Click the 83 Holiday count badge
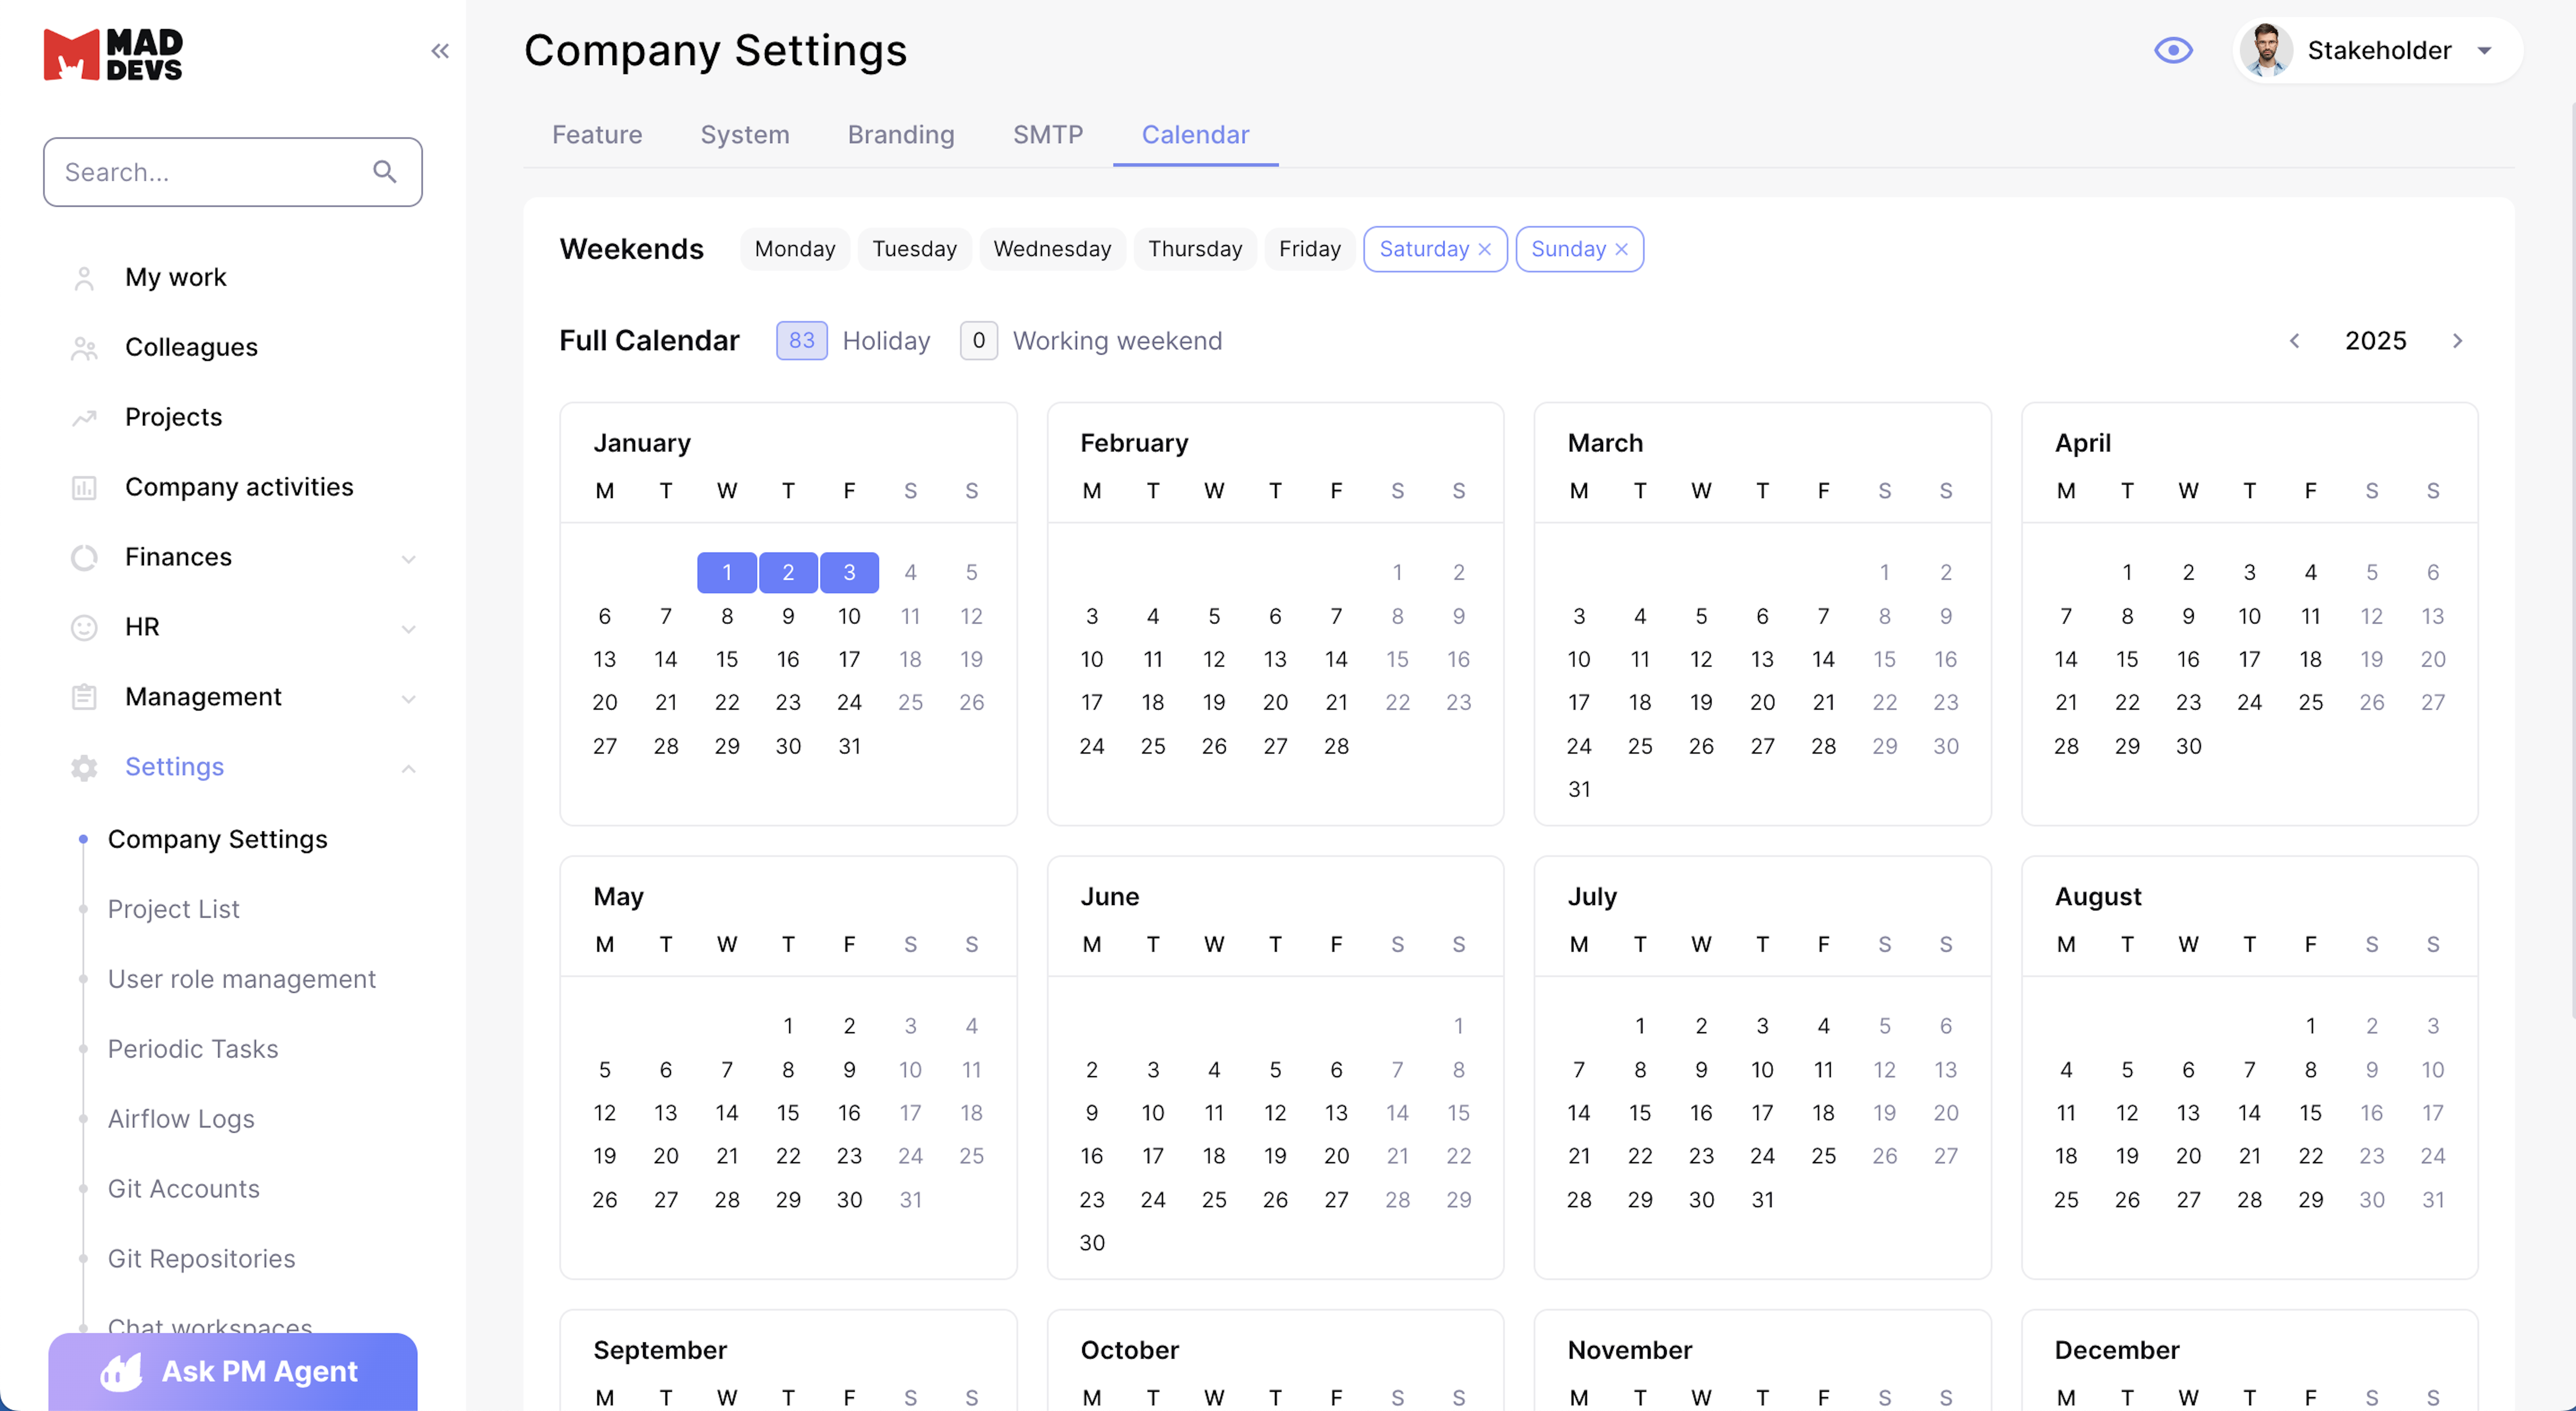This screenshot has height=1411, width=2576. 802,341
